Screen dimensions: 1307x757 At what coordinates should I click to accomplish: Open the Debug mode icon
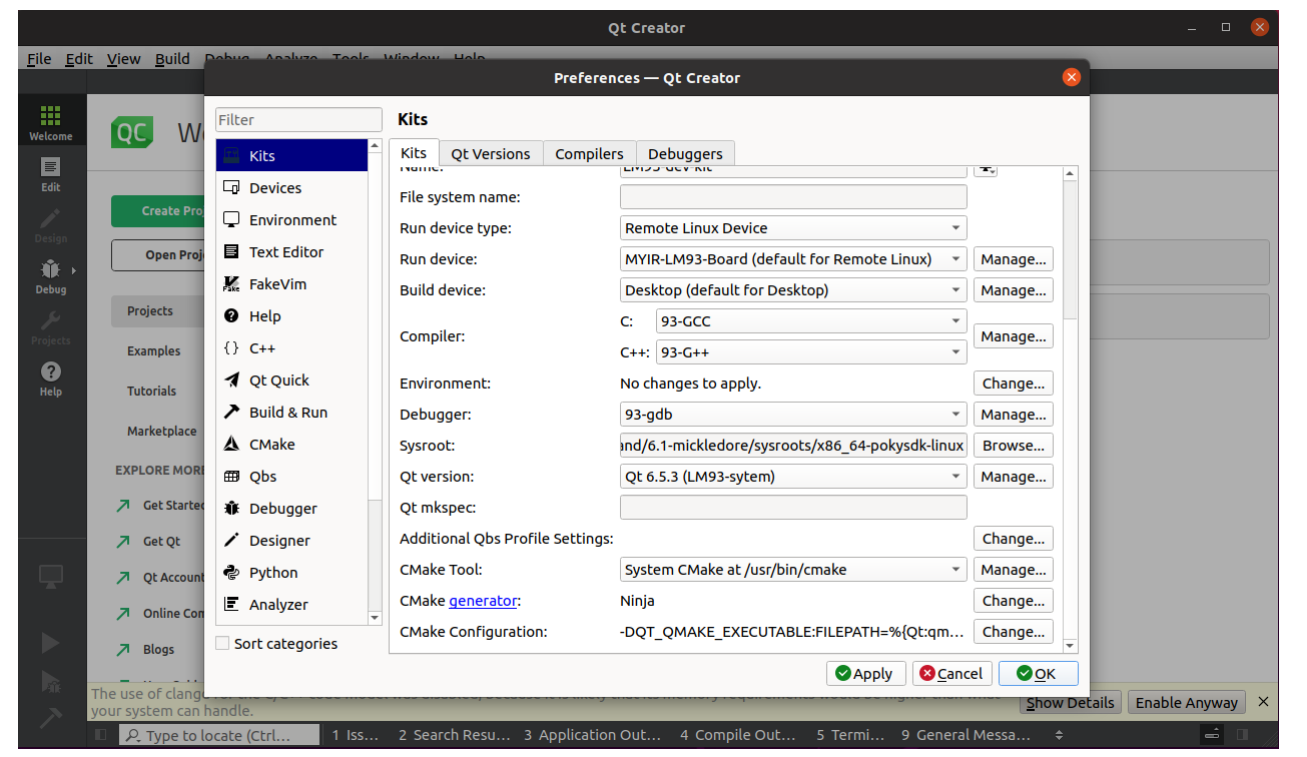click(x=50, y=276)
